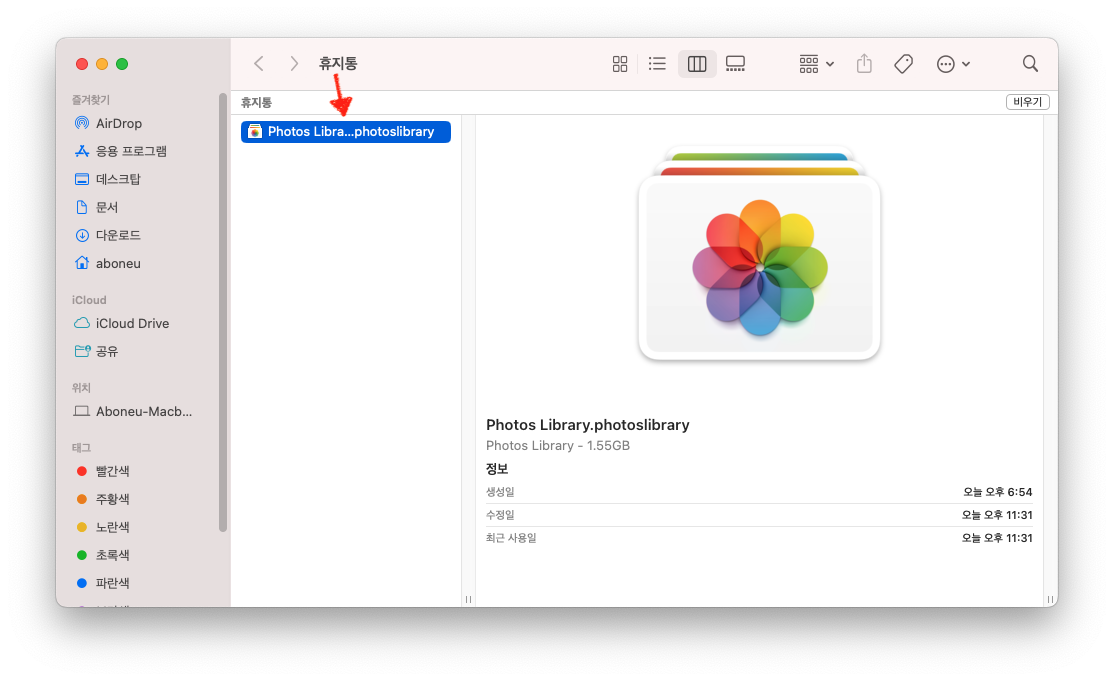This screenshot has width=1114, height=681.
Task: Open aboneu home folder
Action: 118,263
